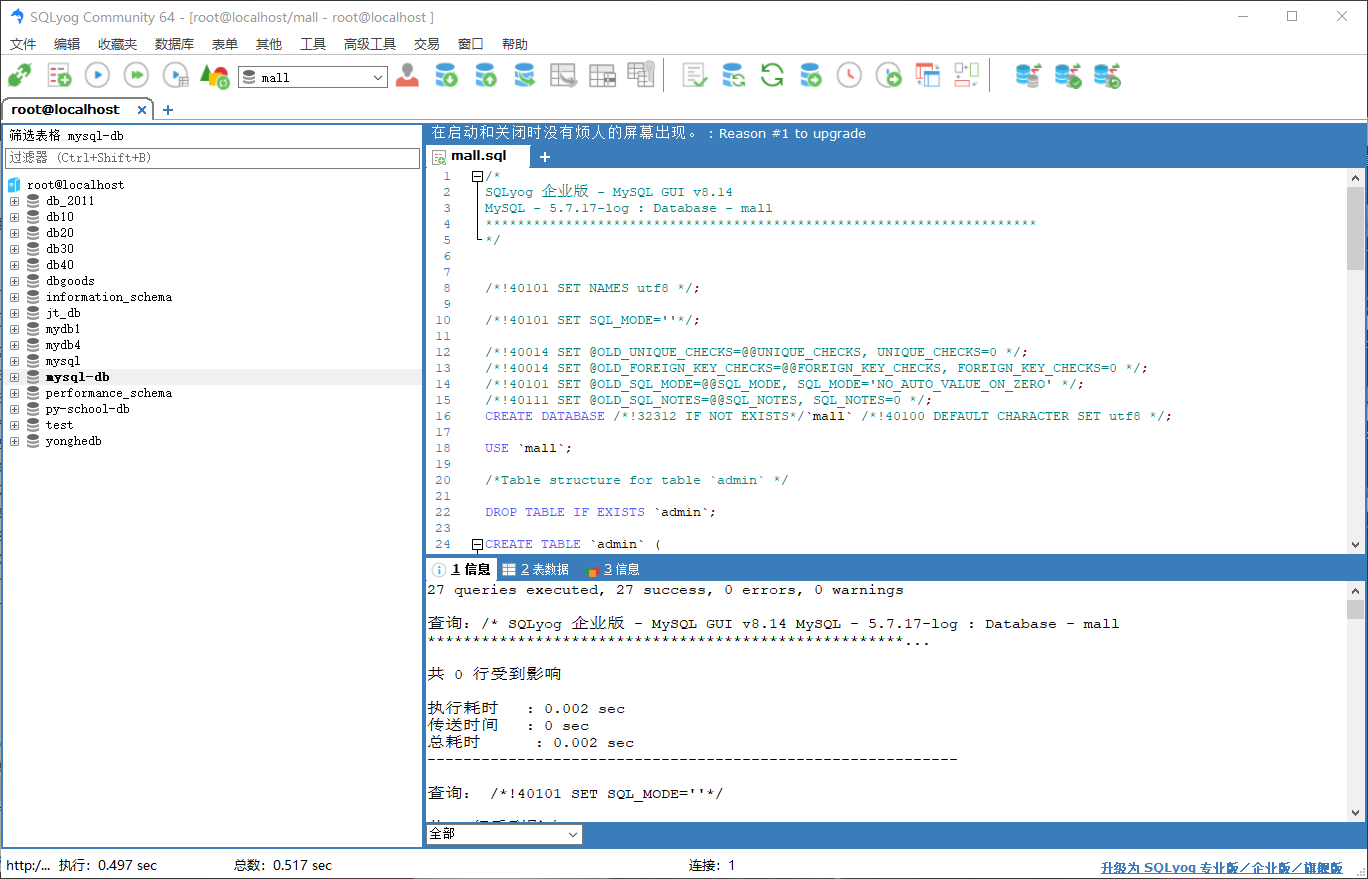Open the 收藏夹 menu
Image resolution: width=1368 pixels, height=879 pixels.
[117, 44]
